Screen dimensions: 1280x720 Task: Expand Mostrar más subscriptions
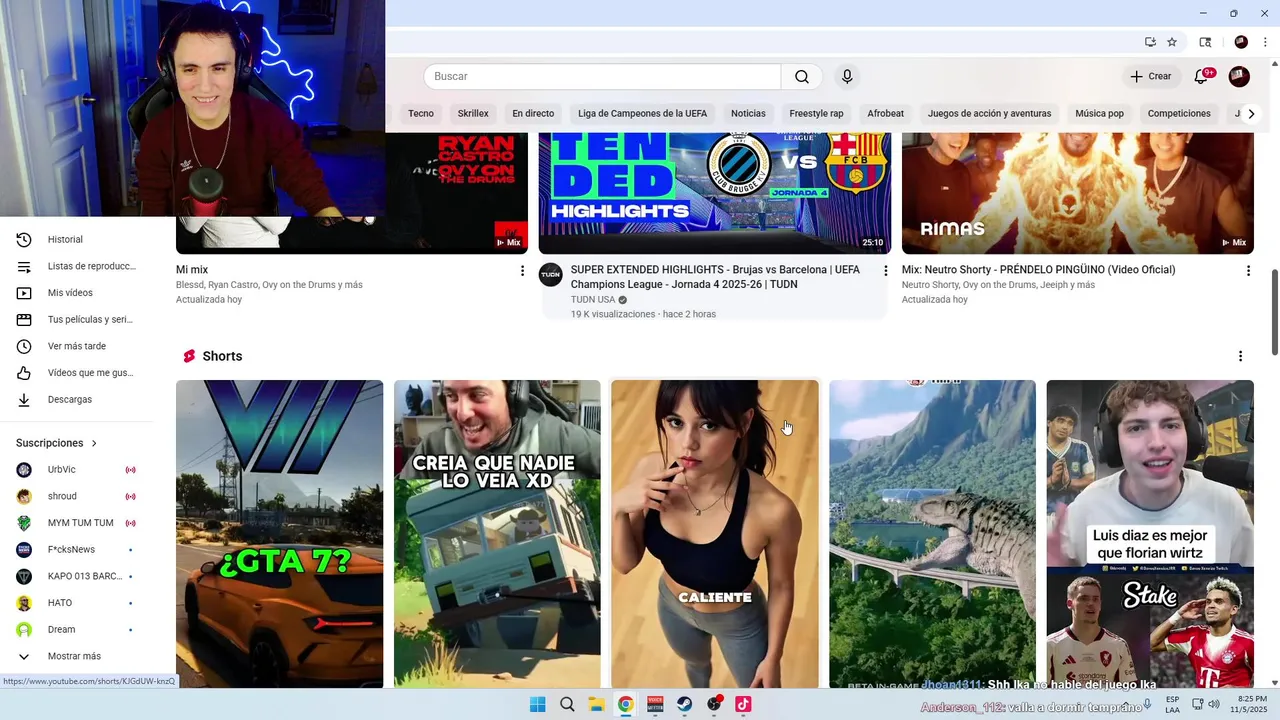[76, 657]
